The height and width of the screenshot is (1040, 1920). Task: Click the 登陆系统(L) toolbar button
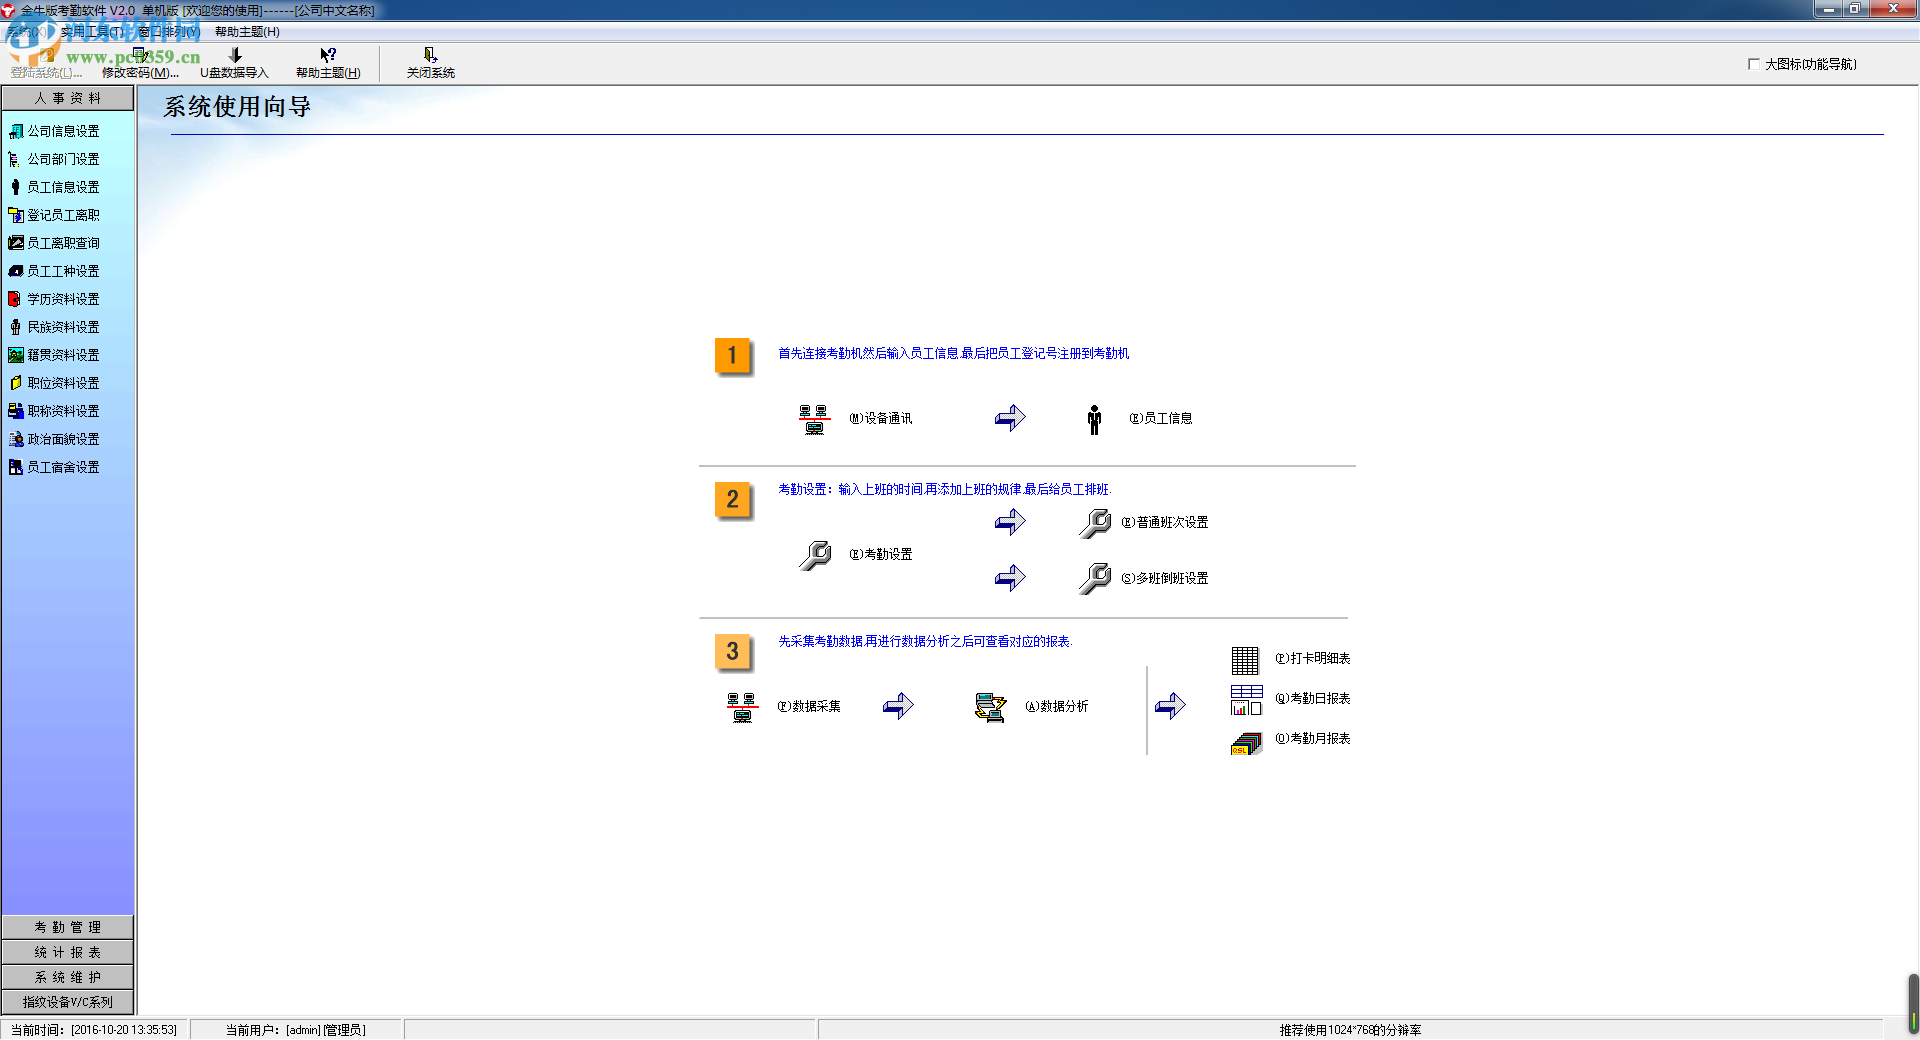(46, 64)
